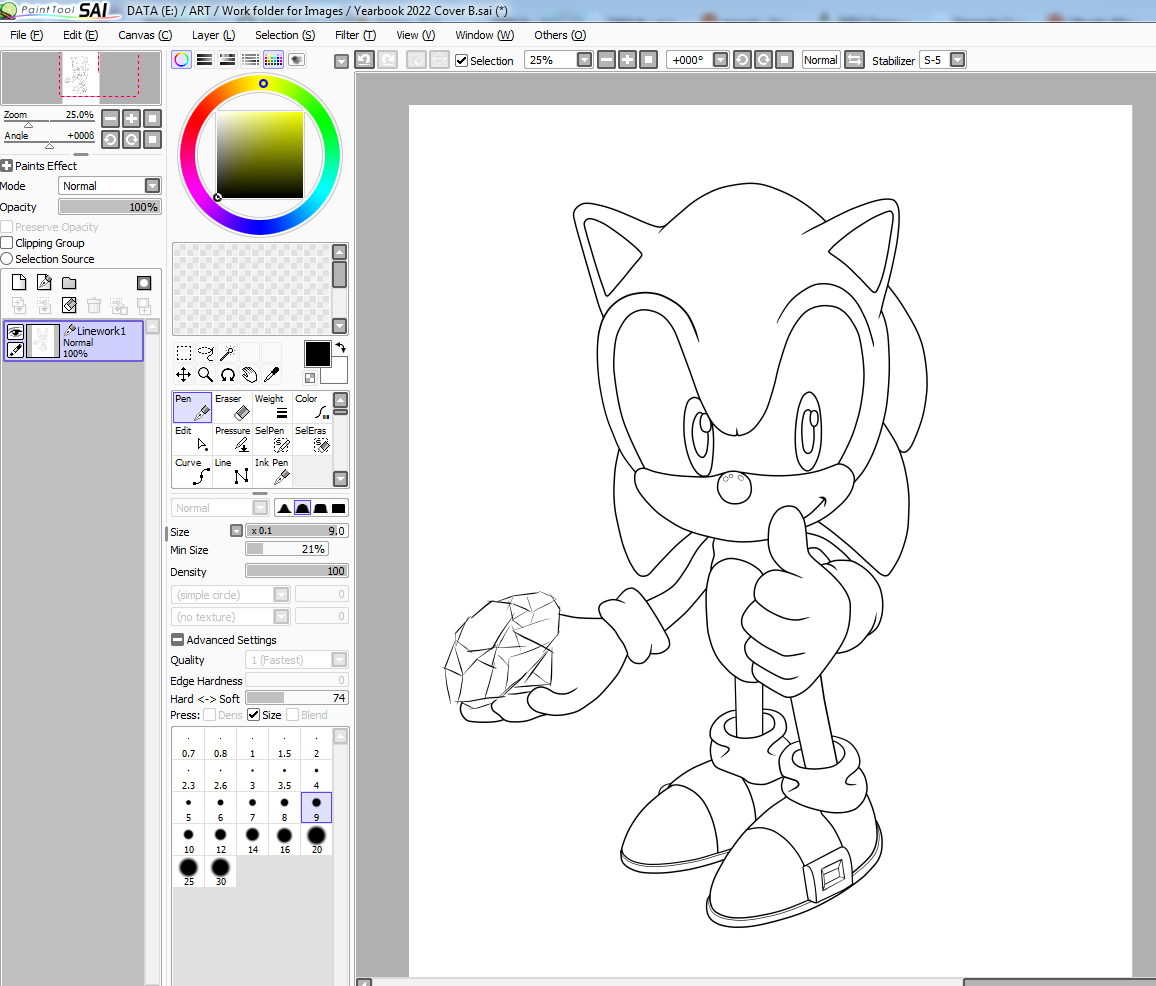
Task: Open the brush Normal mode dropdown
Action: 260,507
